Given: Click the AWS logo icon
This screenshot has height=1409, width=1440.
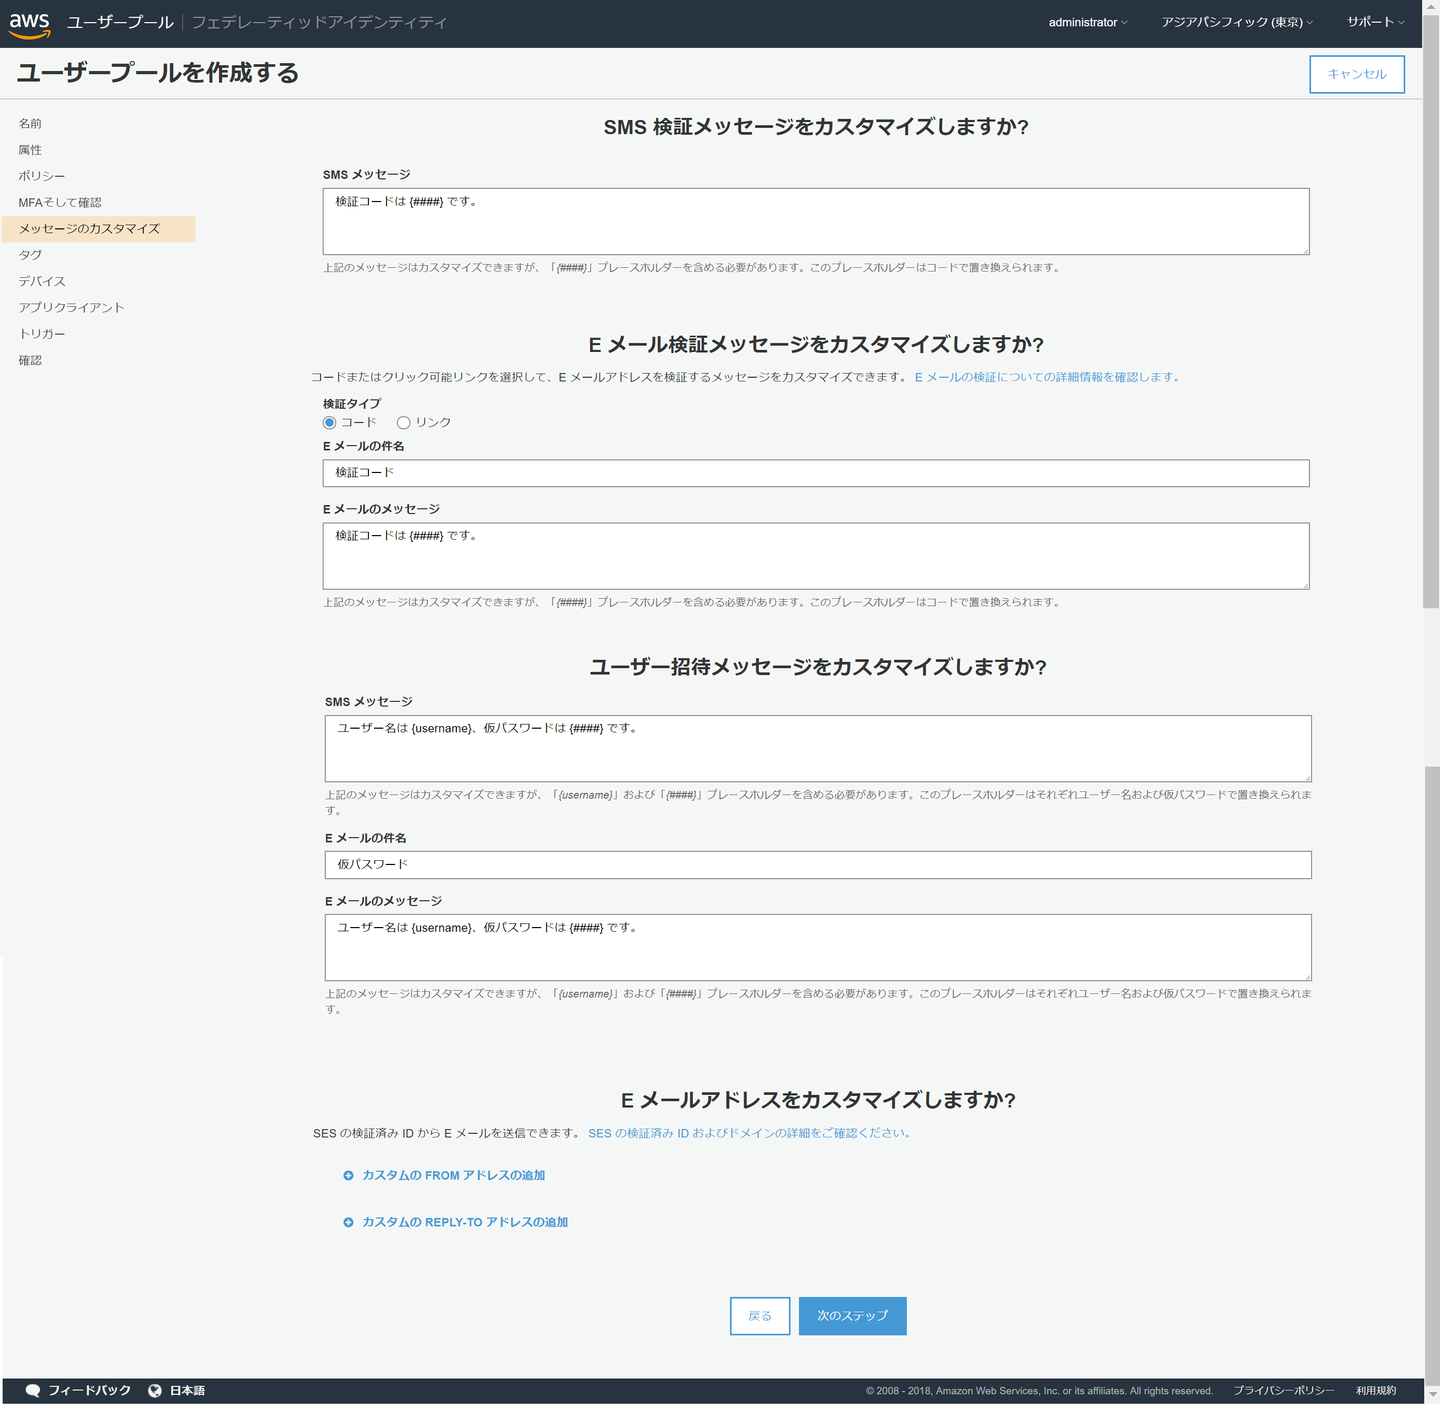Looking at the screenshot, I should (x=30, y=24).
